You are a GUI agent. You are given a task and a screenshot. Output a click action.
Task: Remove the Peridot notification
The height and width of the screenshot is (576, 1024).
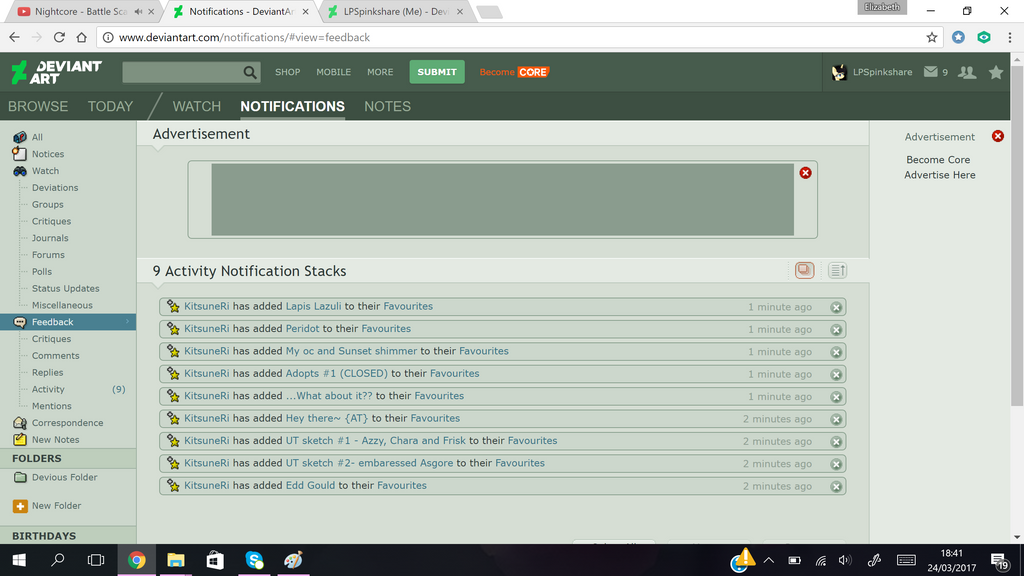tap(836, 329)
